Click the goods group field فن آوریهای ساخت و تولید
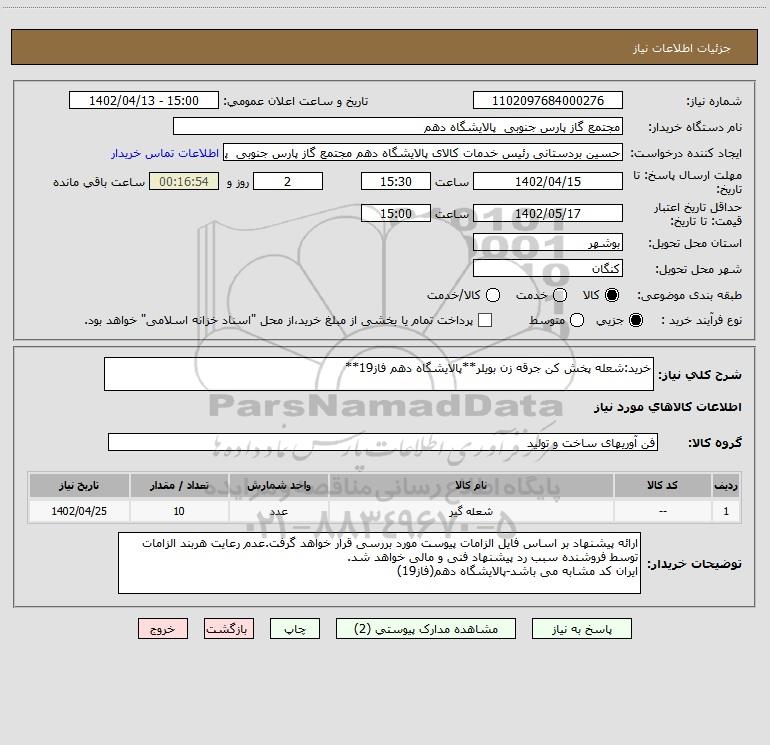Screen dimensions: 770x745 (x=383, y=442)
